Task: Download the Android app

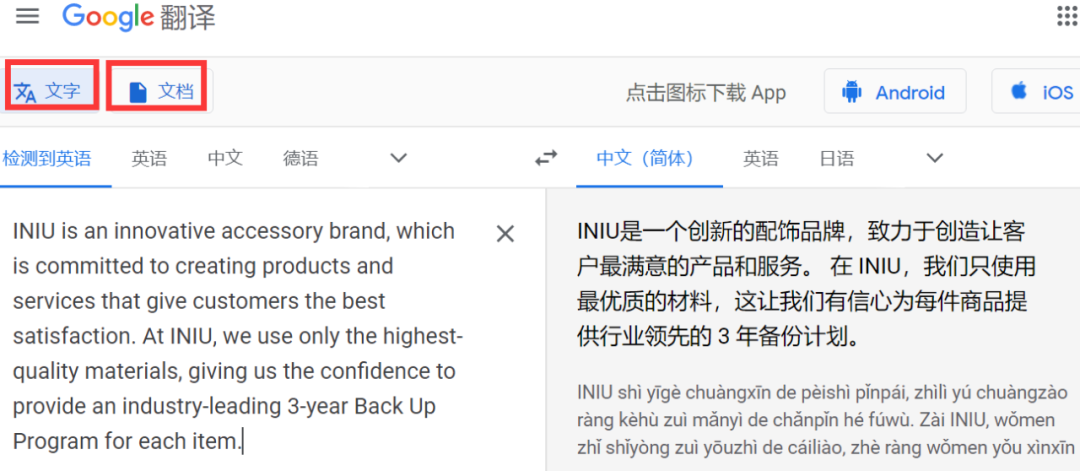Action: (x=895, y=92)
